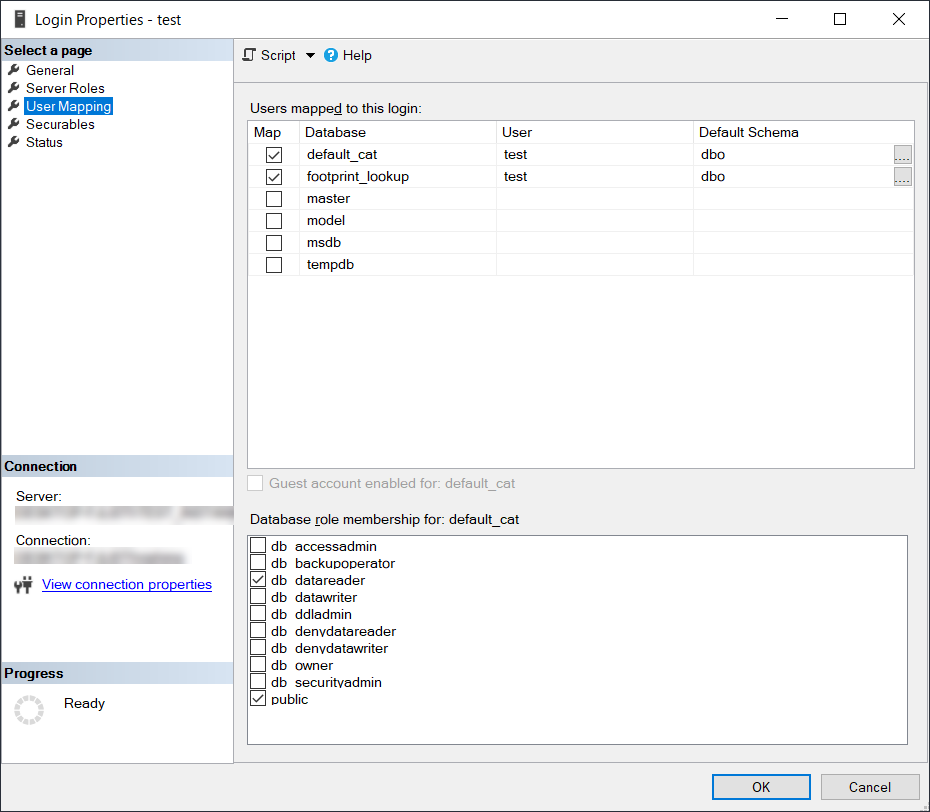Click the Ready progress indicator
Screen dimensions: 930x812
(x=29, y=709)
